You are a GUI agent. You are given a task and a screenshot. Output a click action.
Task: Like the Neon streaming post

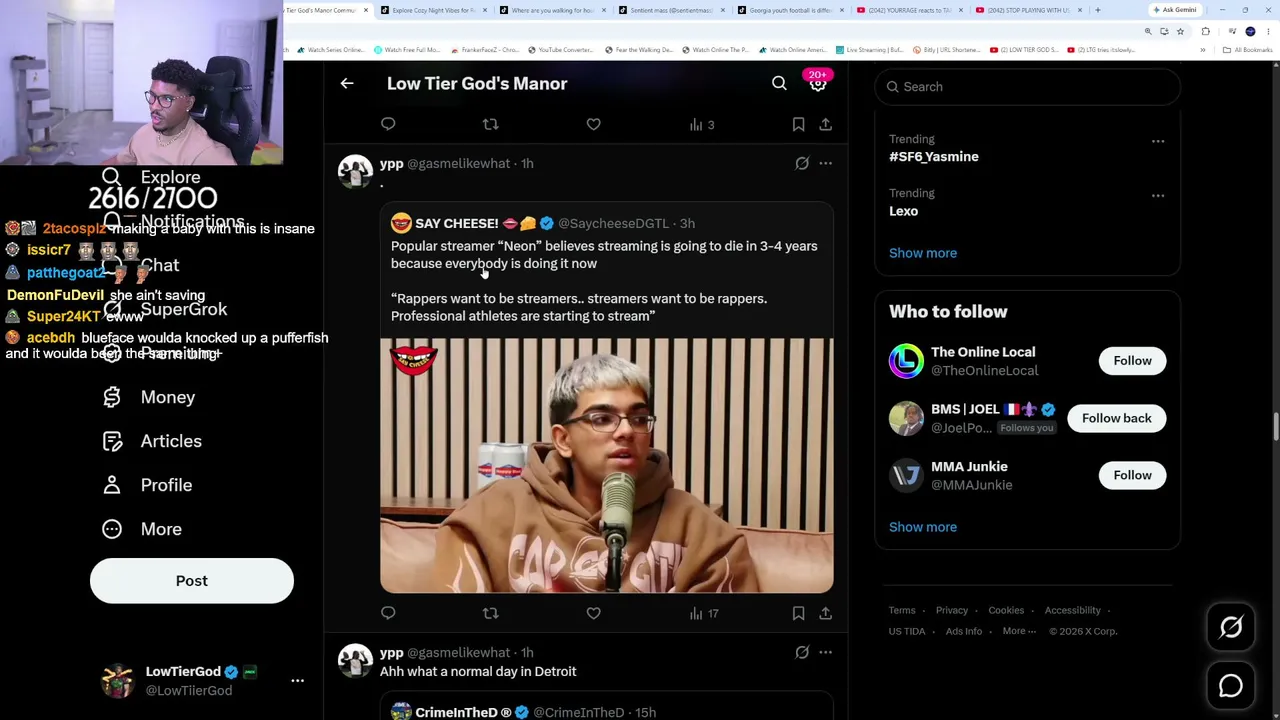[x=594, y=613]
